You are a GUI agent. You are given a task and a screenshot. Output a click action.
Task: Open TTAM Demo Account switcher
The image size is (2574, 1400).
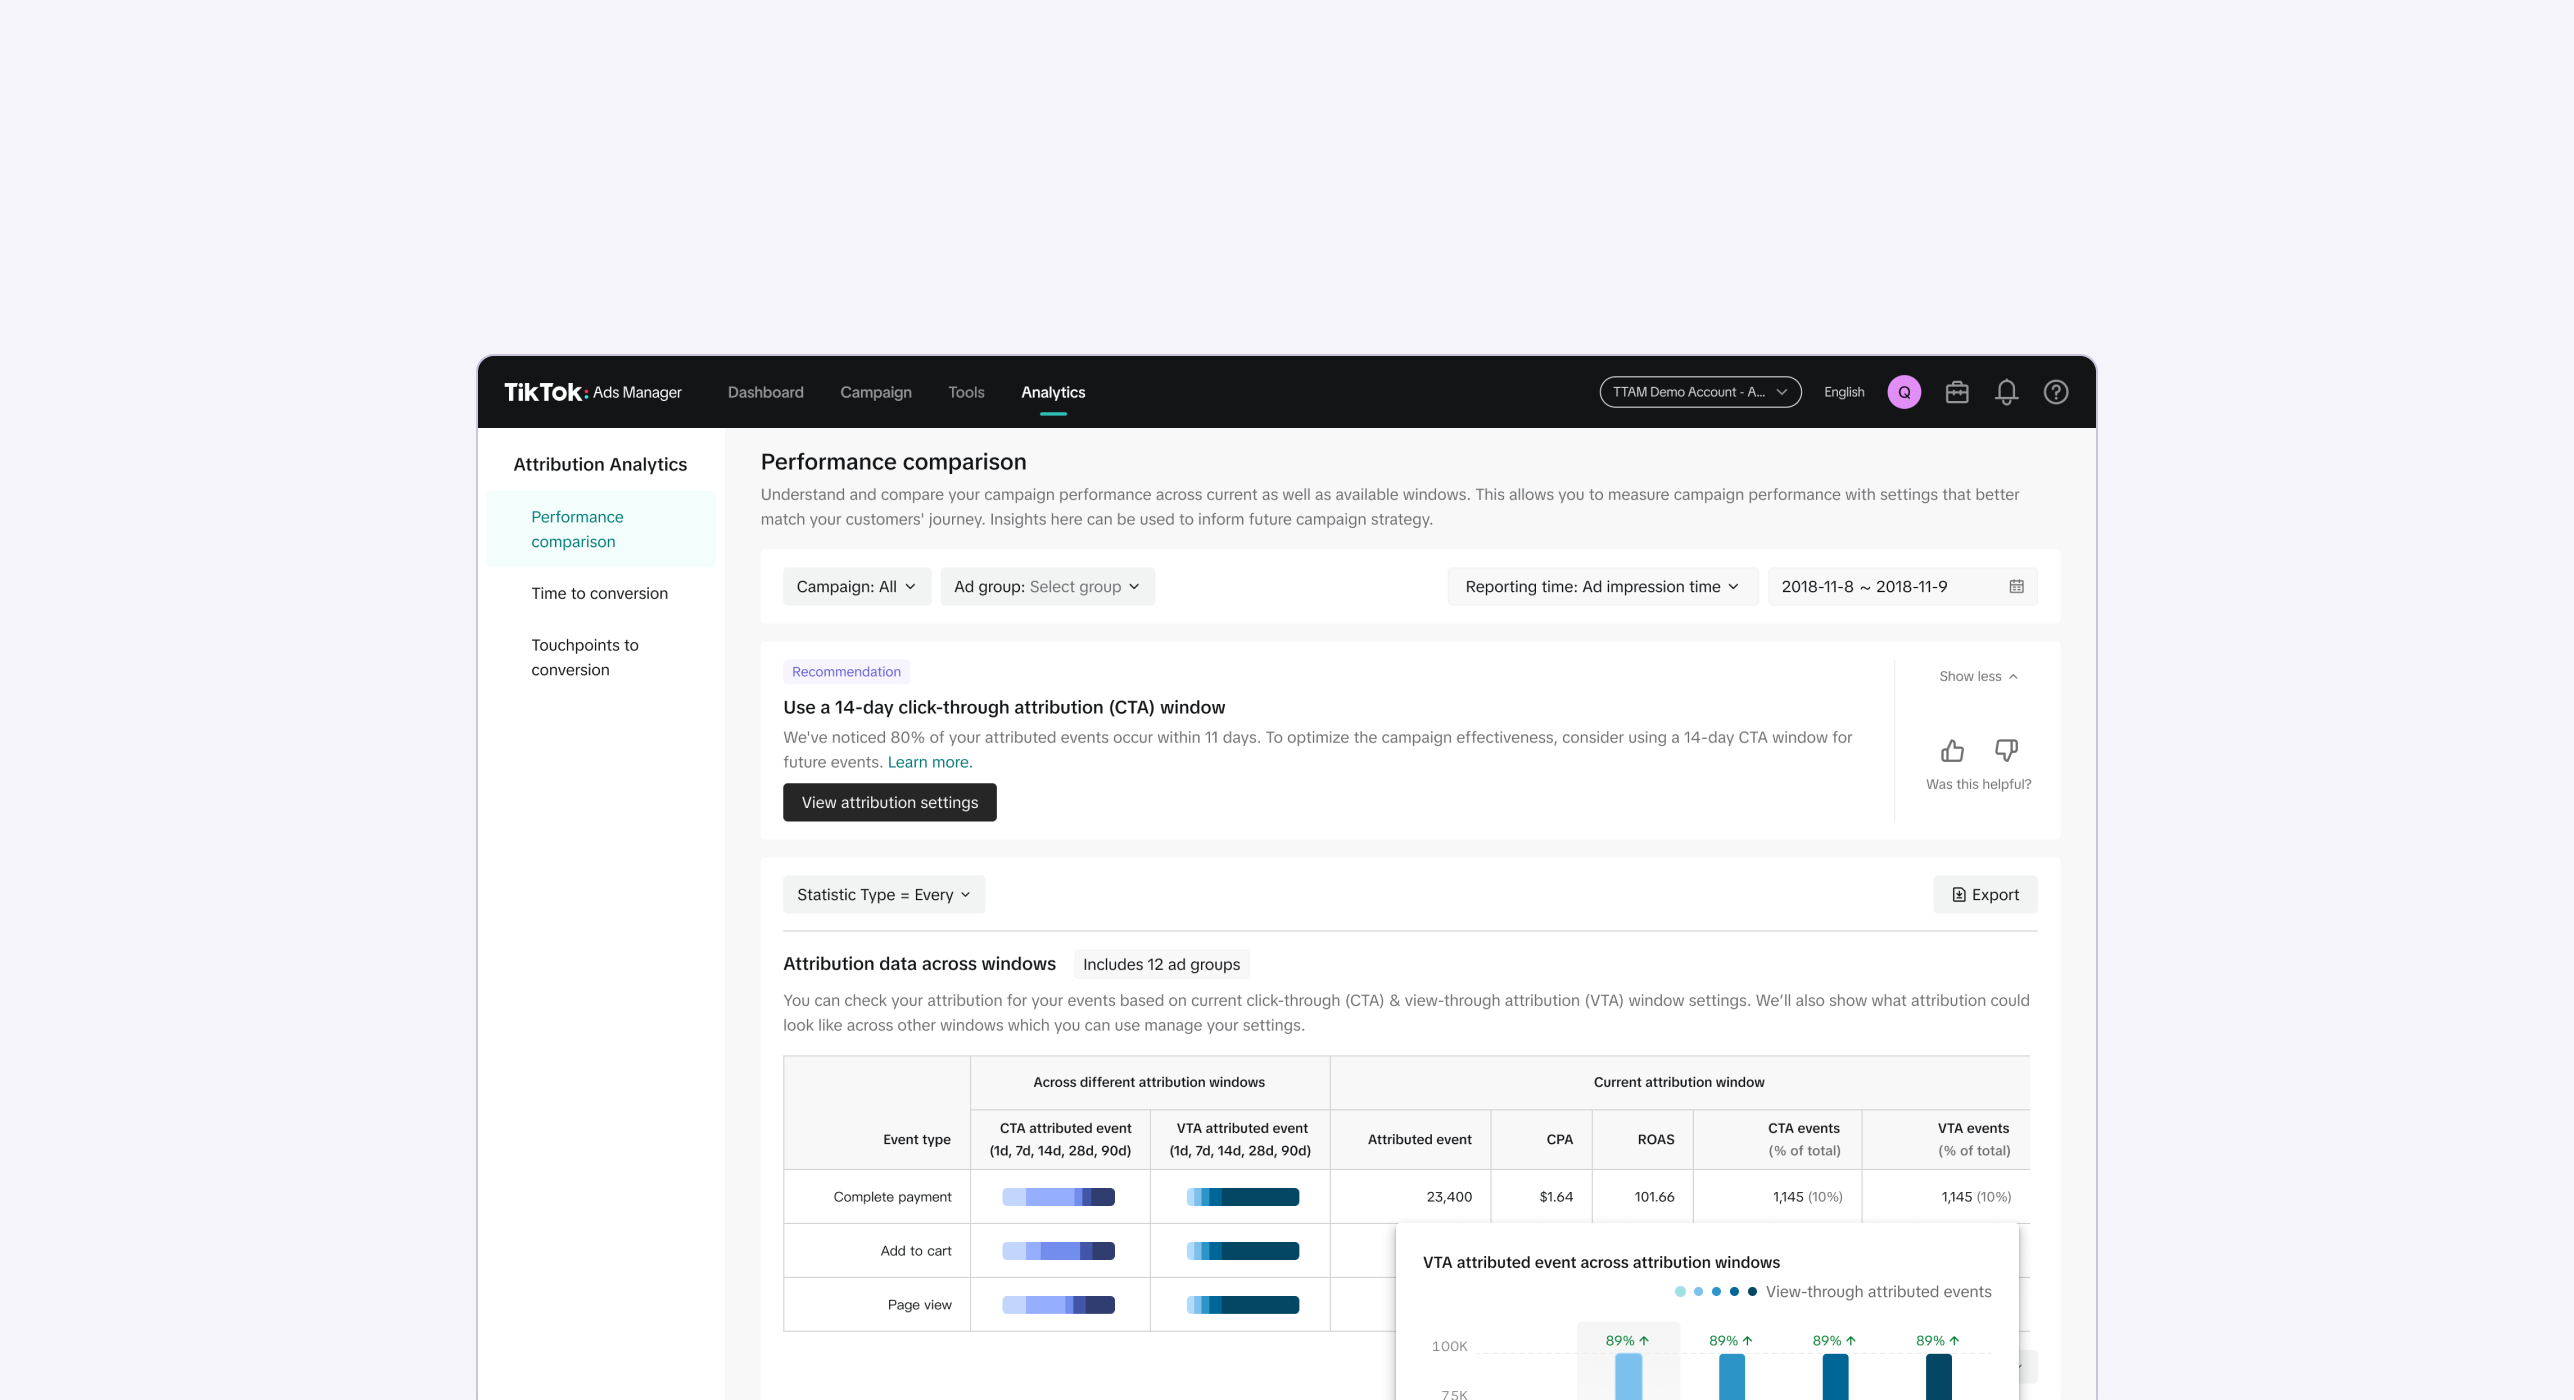point(1699,392)
